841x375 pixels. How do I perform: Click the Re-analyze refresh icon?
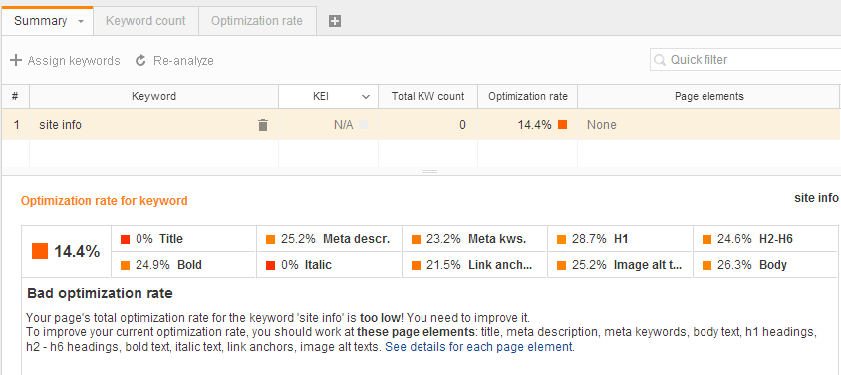click(141, 61)
